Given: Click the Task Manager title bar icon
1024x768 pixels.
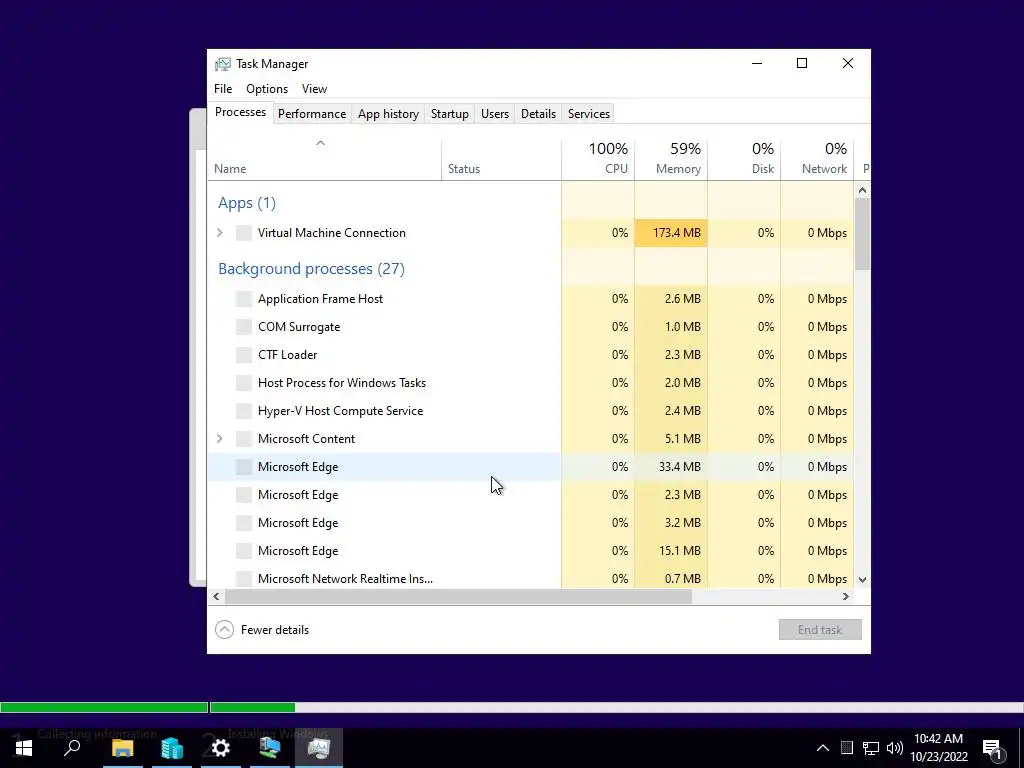Looking at the screenshot, I should [223, 64].
